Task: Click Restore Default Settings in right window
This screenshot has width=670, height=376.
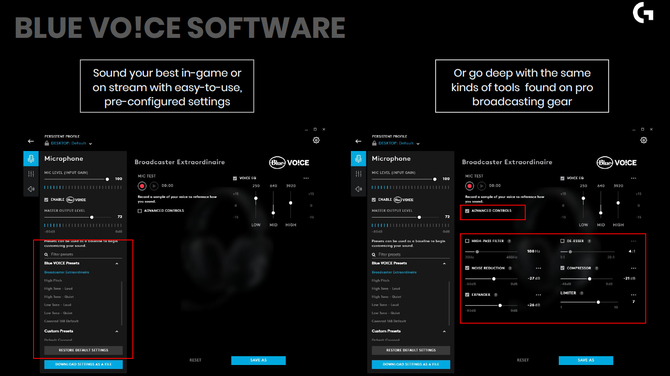Action: (411, 350)
